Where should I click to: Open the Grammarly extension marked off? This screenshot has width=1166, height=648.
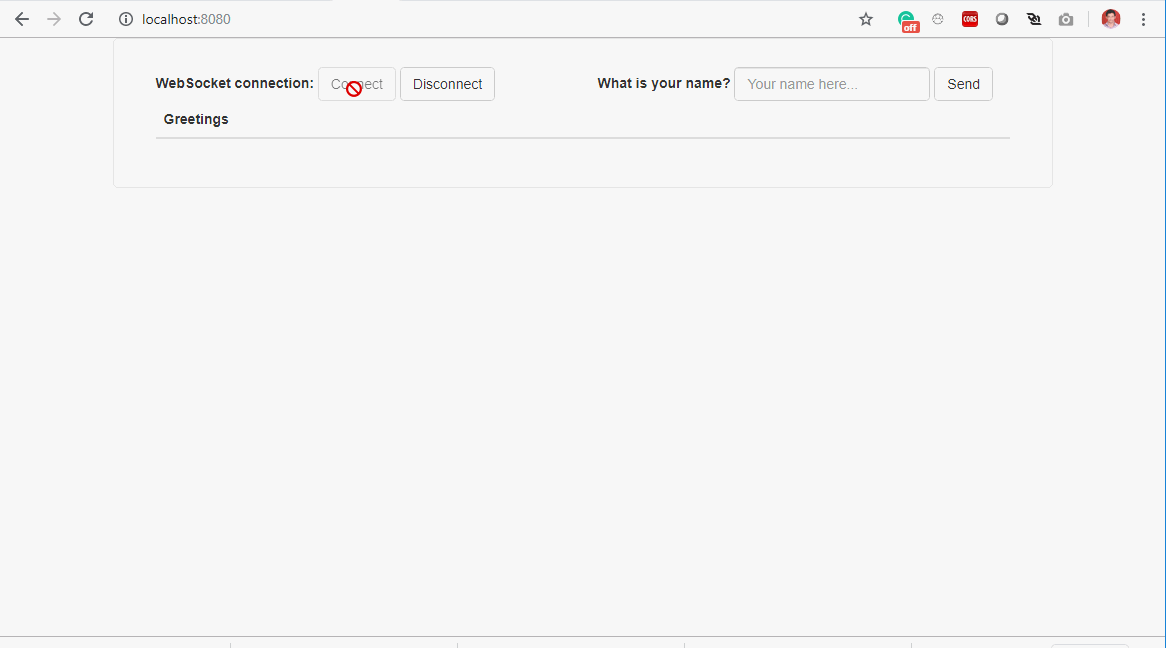(x=907, y=21)
